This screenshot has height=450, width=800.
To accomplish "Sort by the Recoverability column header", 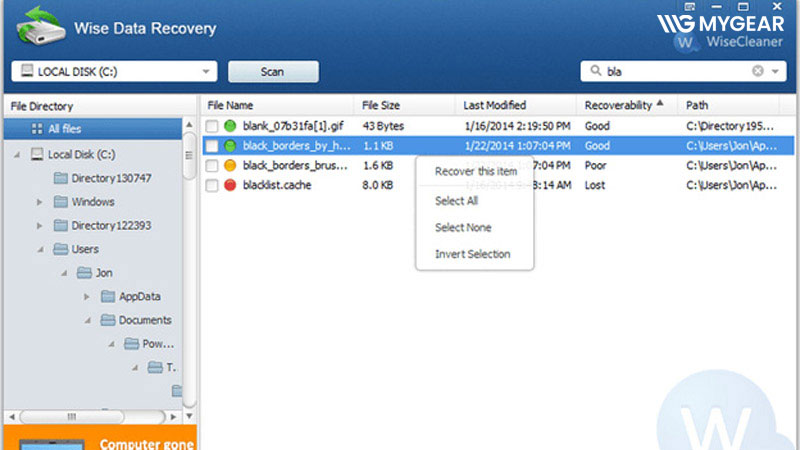I will [618, 105].
